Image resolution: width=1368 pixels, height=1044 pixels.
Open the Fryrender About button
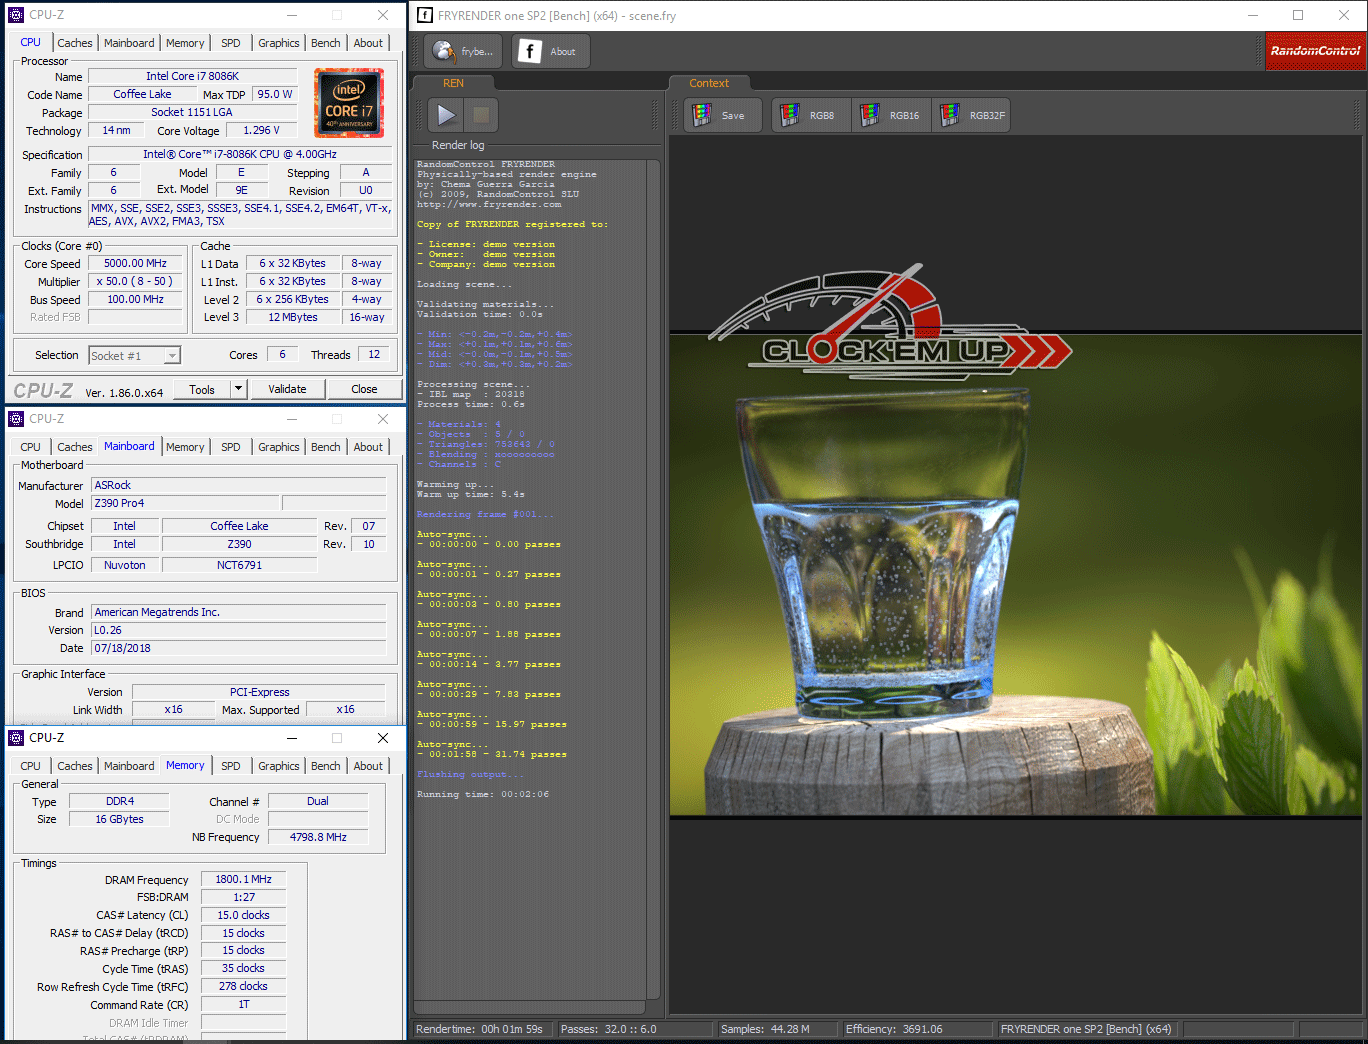point(551,51)
